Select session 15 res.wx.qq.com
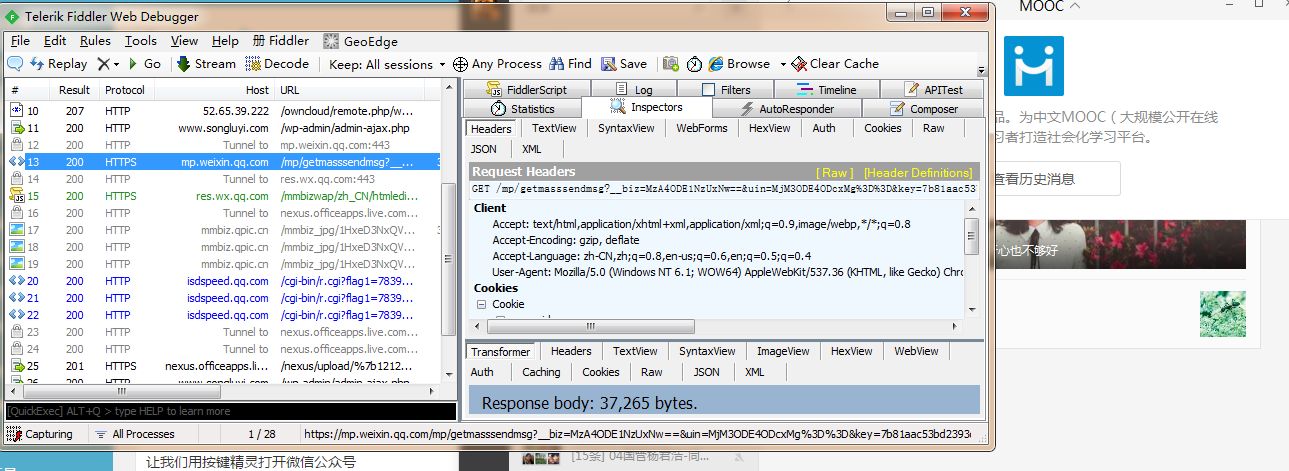 (x=225, y=196)
